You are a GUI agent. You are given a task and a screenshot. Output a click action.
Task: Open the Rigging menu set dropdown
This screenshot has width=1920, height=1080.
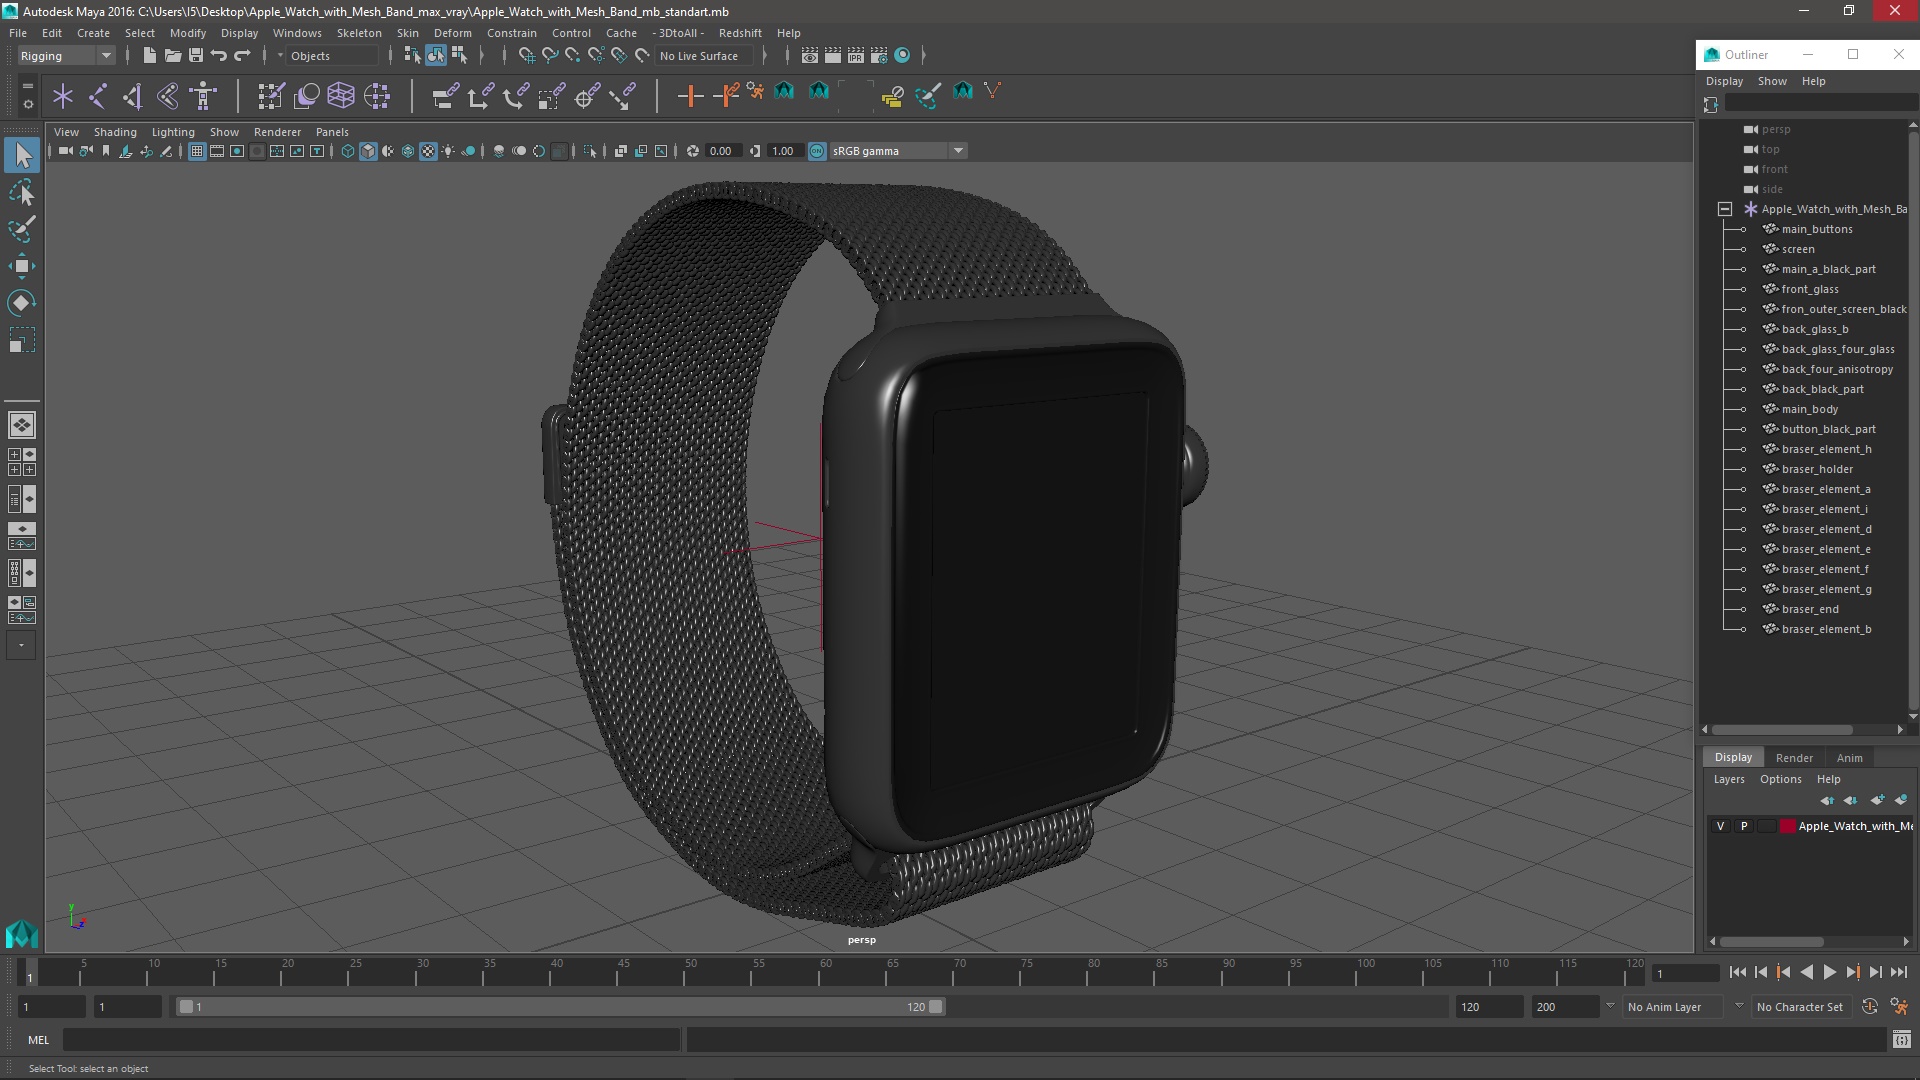click(66, 56)
